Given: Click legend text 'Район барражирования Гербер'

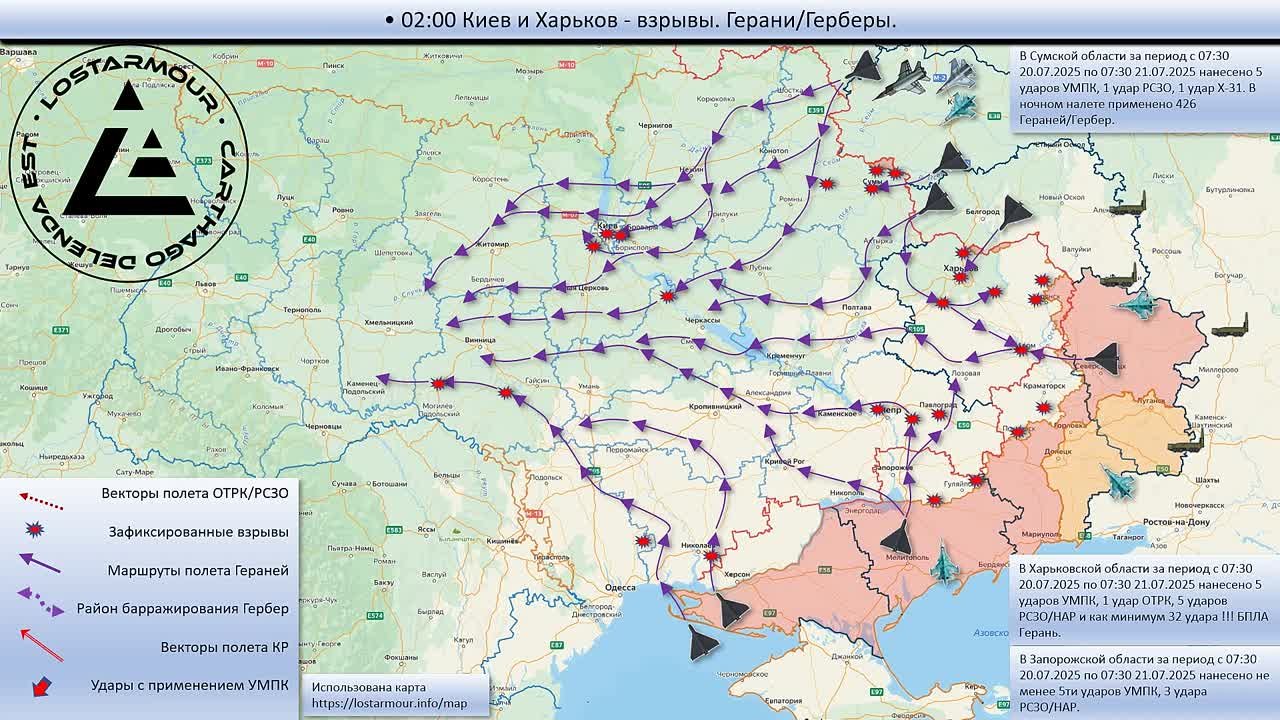Looking at the screenshot, I should pos(182,608).
